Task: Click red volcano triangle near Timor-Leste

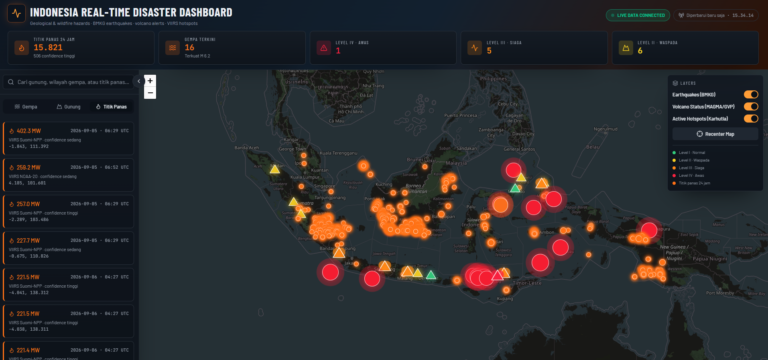Action: (x=497, y=275)
